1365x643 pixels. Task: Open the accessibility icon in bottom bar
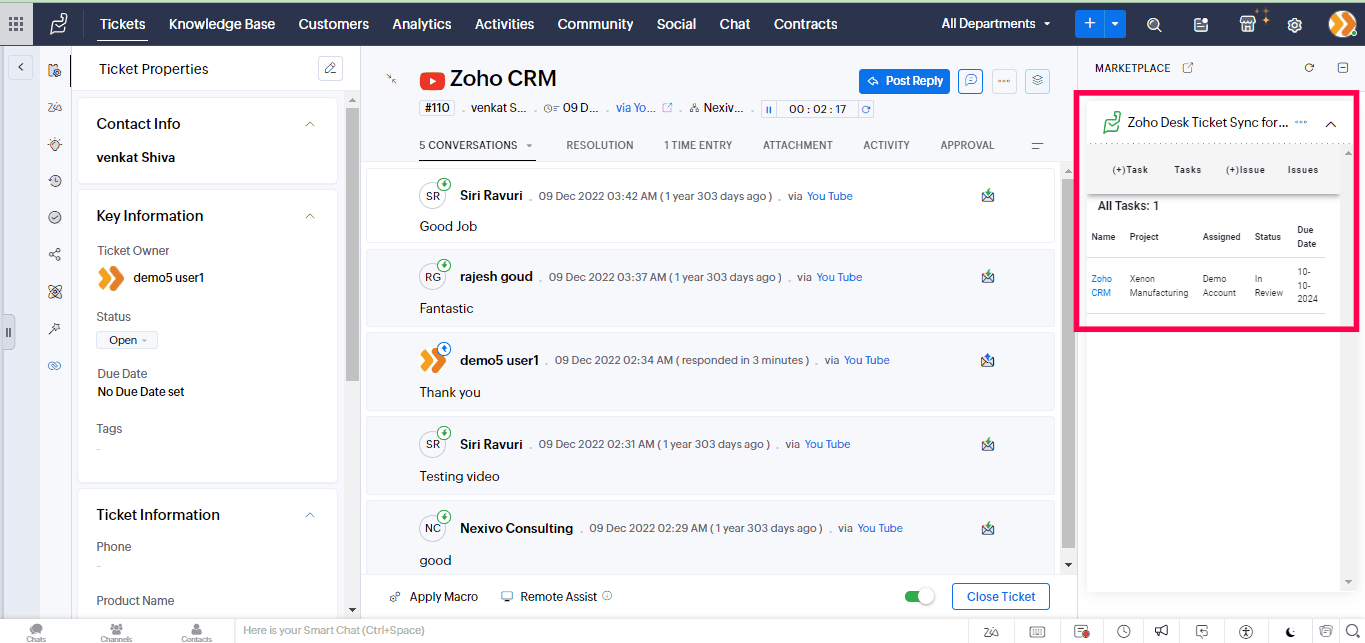pos(1245,631)
